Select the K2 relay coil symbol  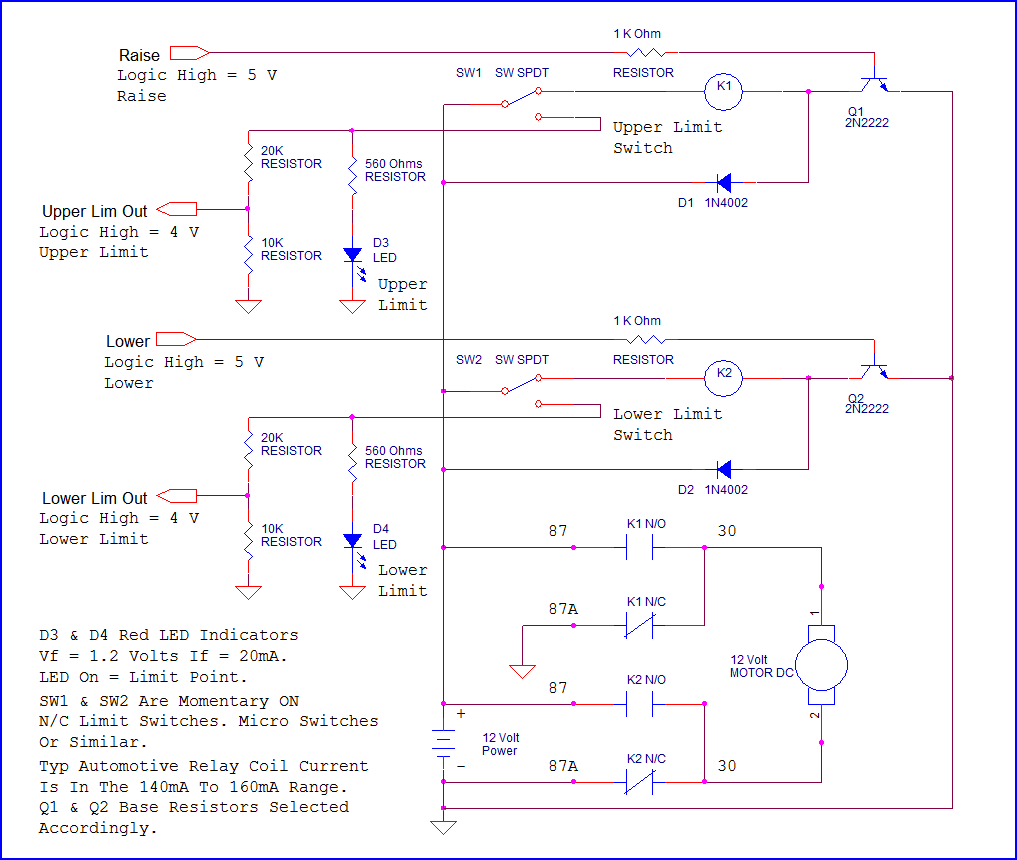pos(723,378)
